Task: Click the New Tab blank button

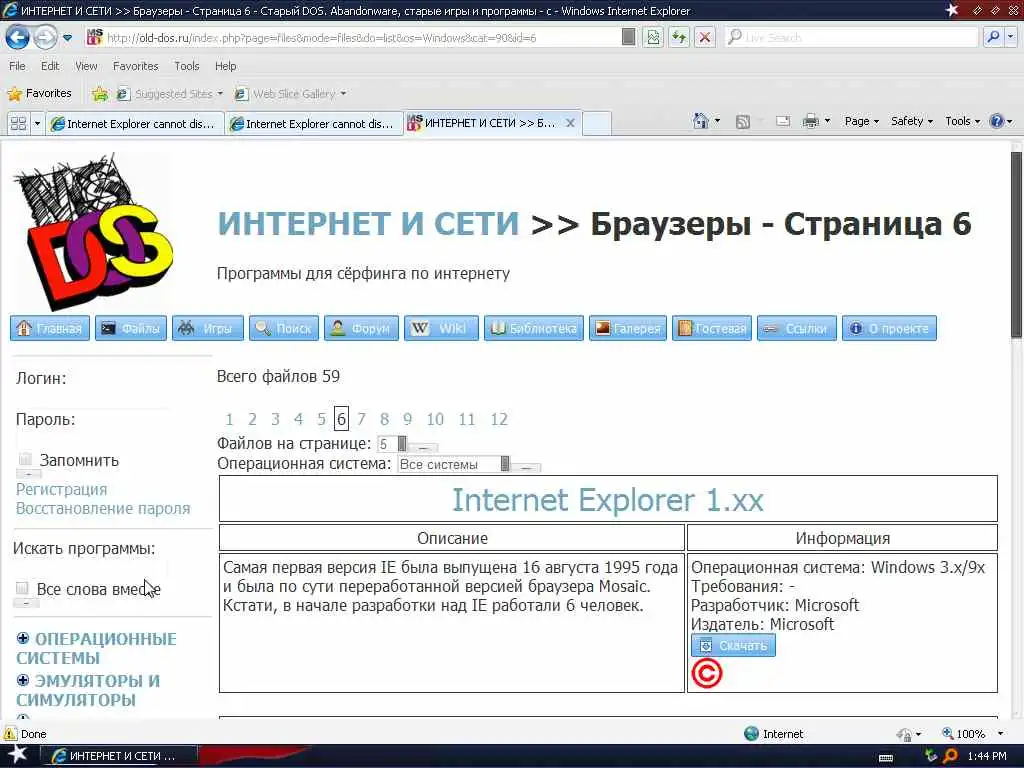Action: point(596,123)
